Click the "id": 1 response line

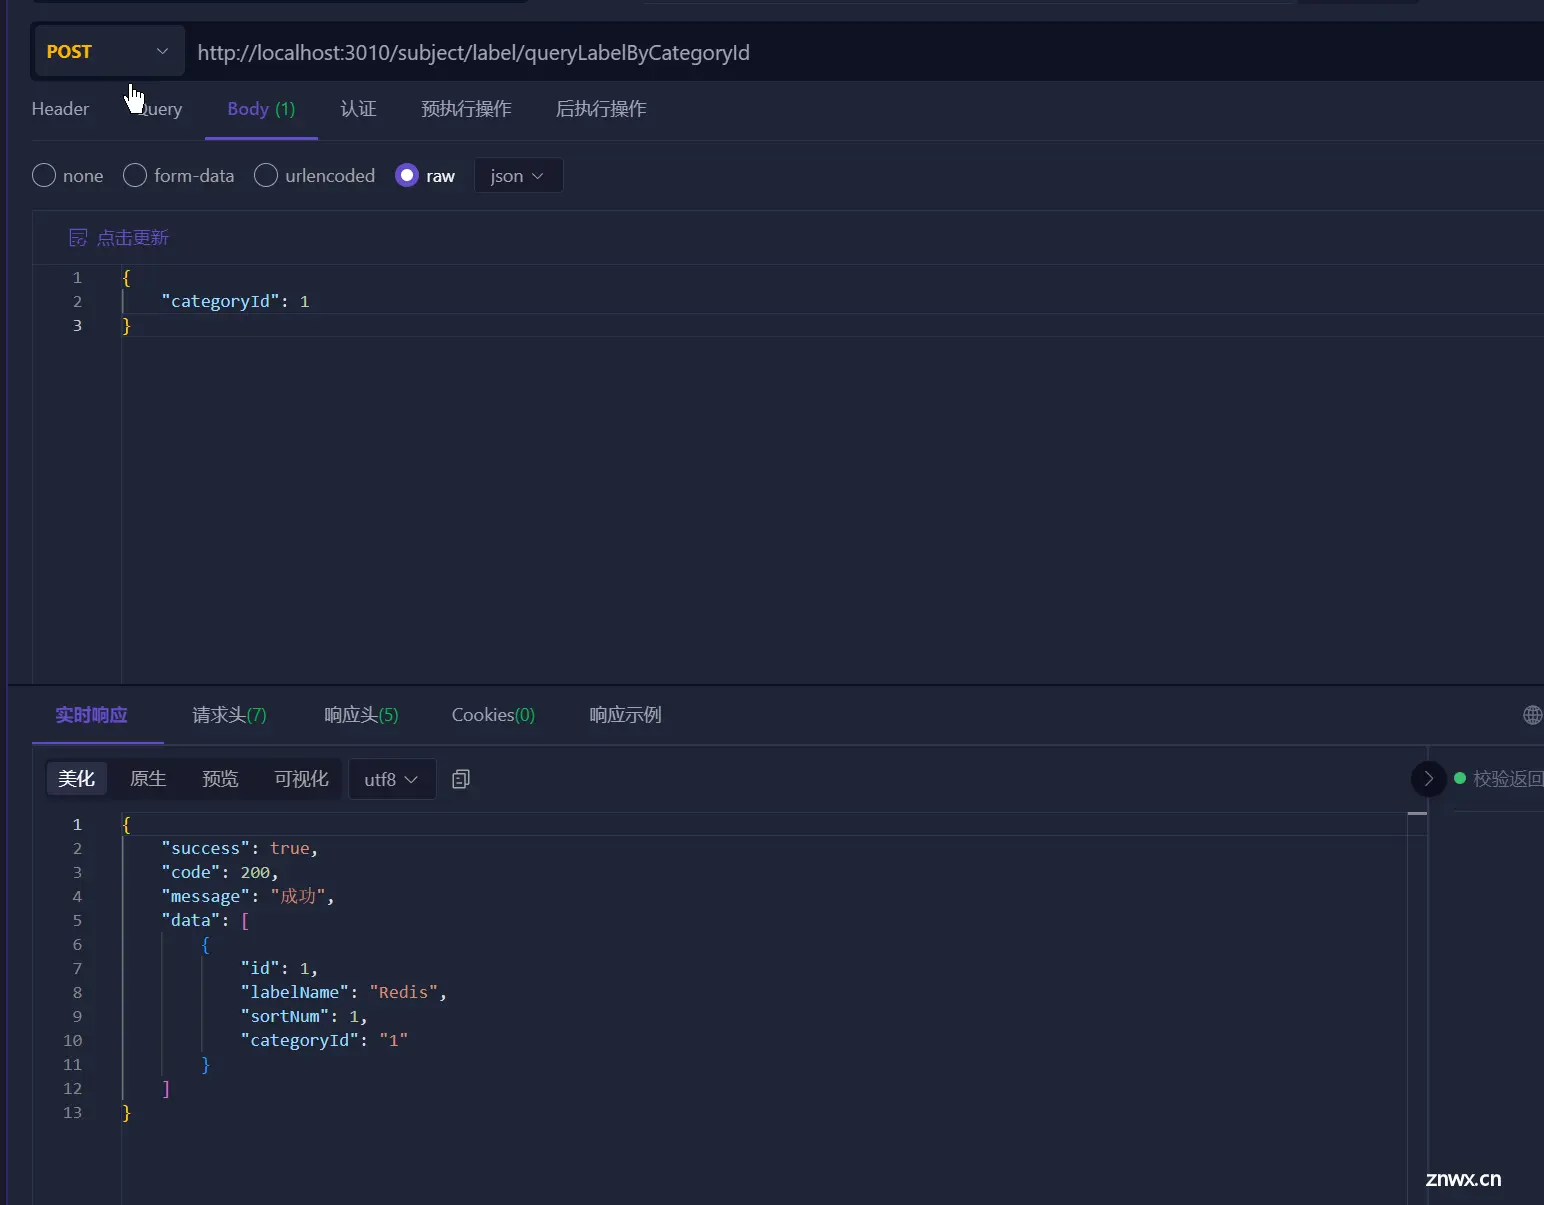(x=279, y=968)
